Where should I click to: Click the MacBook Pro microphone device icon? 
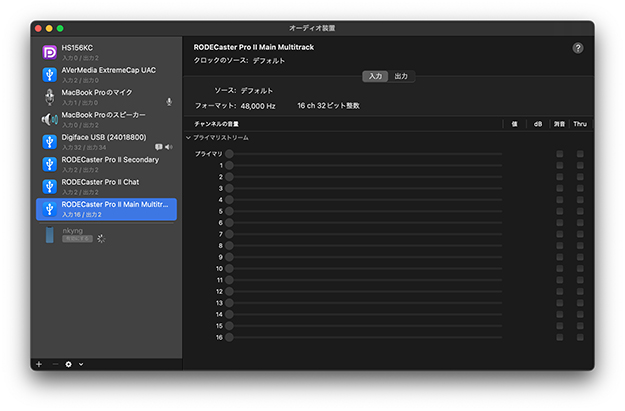(x=49, y=97)
